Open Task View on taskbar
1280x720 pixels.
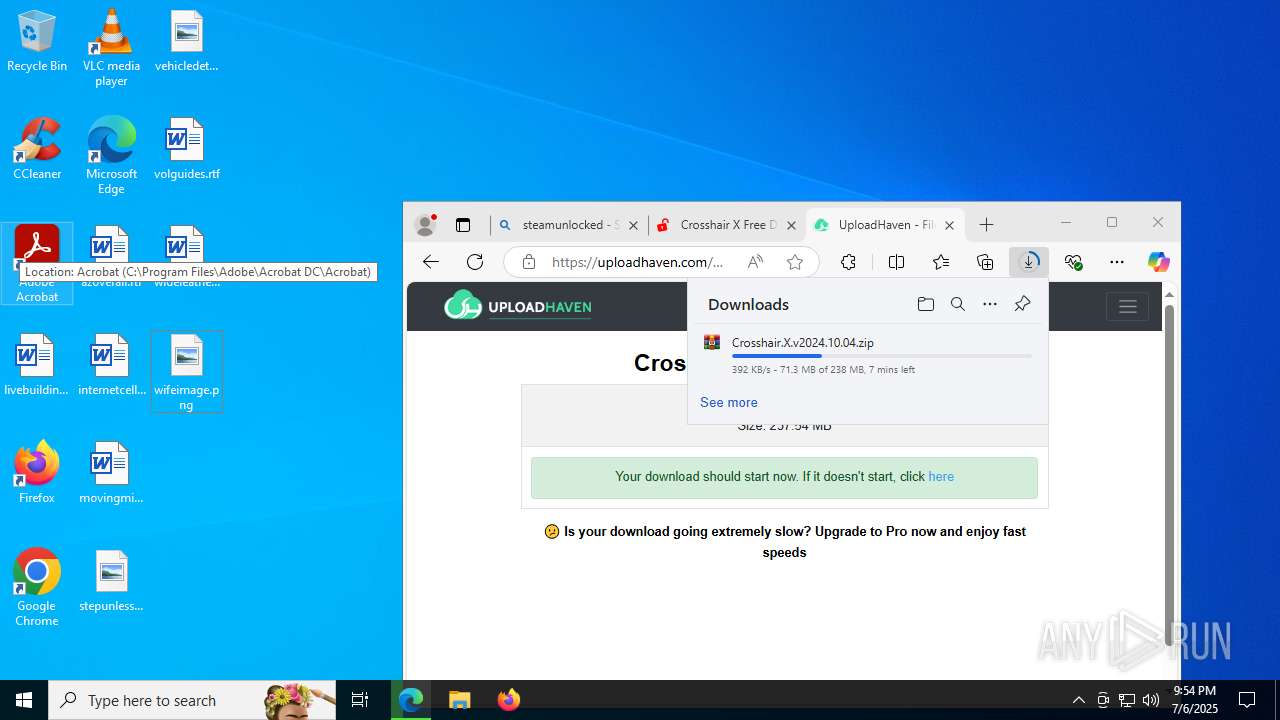360,700
